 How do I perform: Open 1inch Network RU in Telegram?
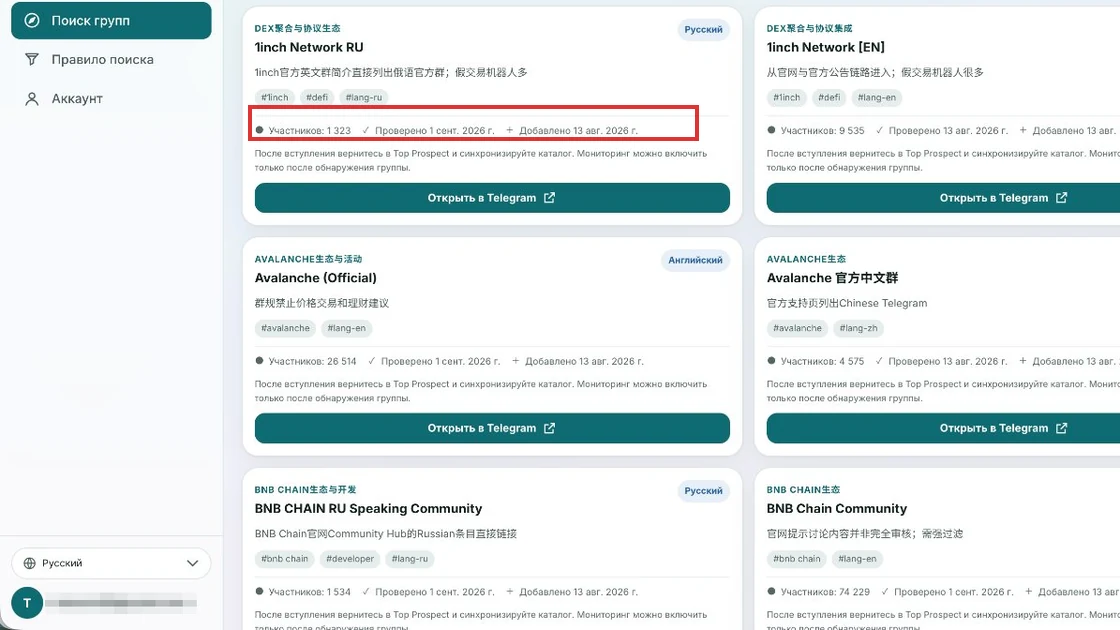tap(492, 198)
